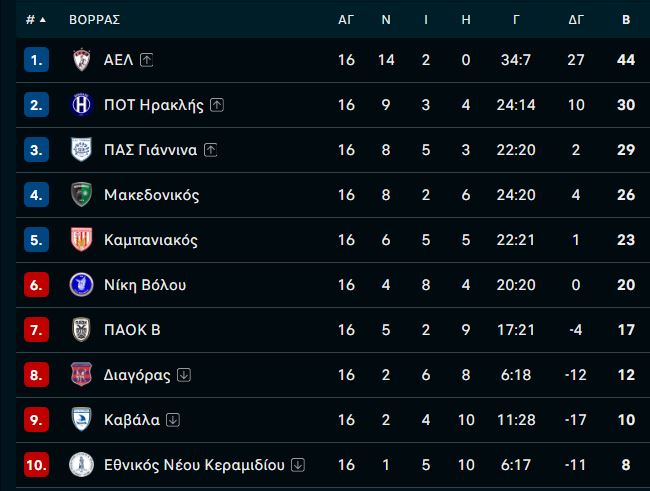Select the ΠΑΟΚ Β eagle crest

click(x=81, y=330)
